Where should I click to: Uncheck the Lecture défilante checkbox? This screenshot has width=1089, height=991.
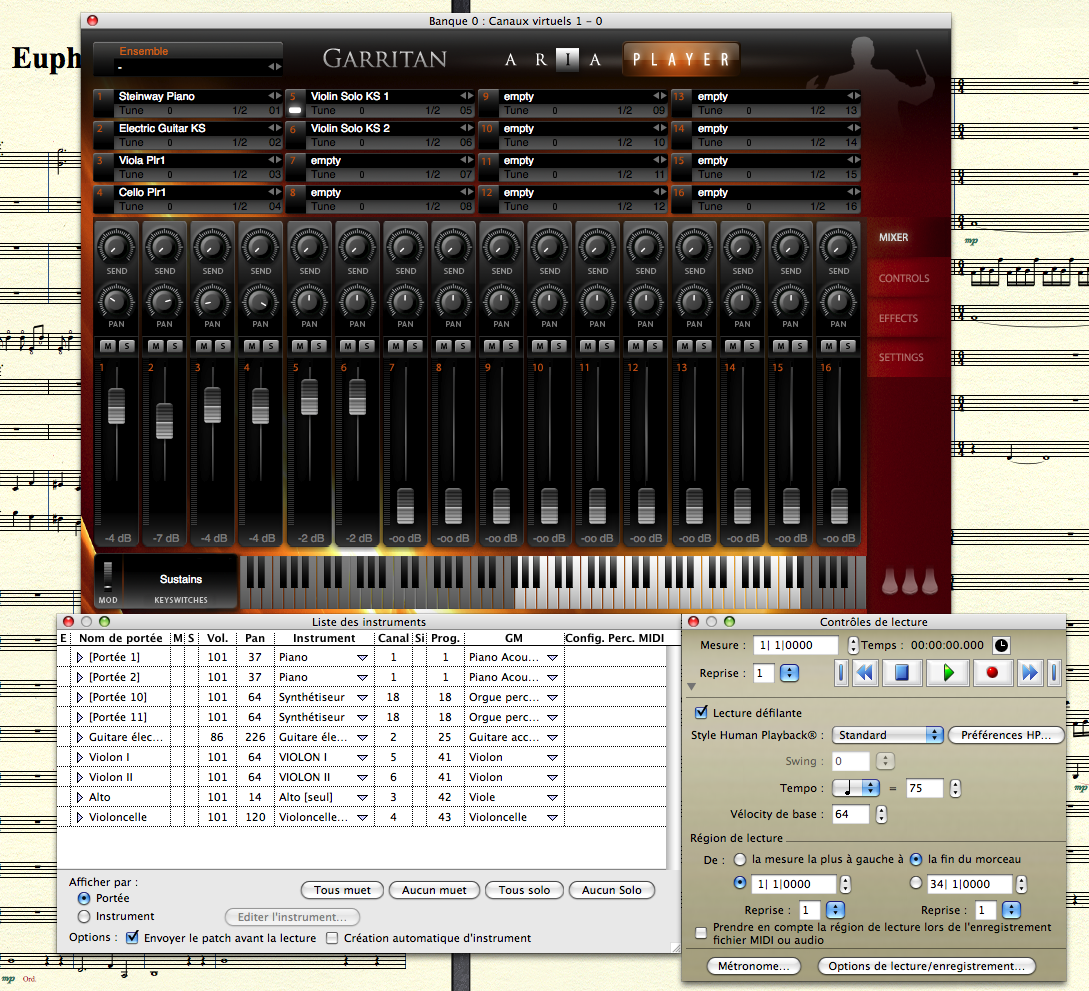701,713
